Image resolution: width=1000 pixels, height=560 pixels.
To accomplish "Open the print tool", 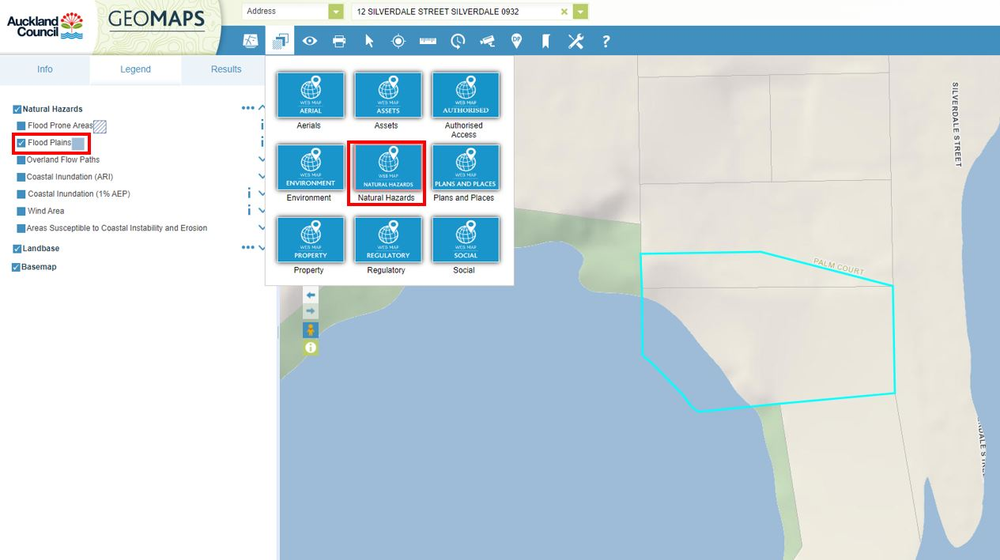I will pyautogui.click(x=339, y=41).
